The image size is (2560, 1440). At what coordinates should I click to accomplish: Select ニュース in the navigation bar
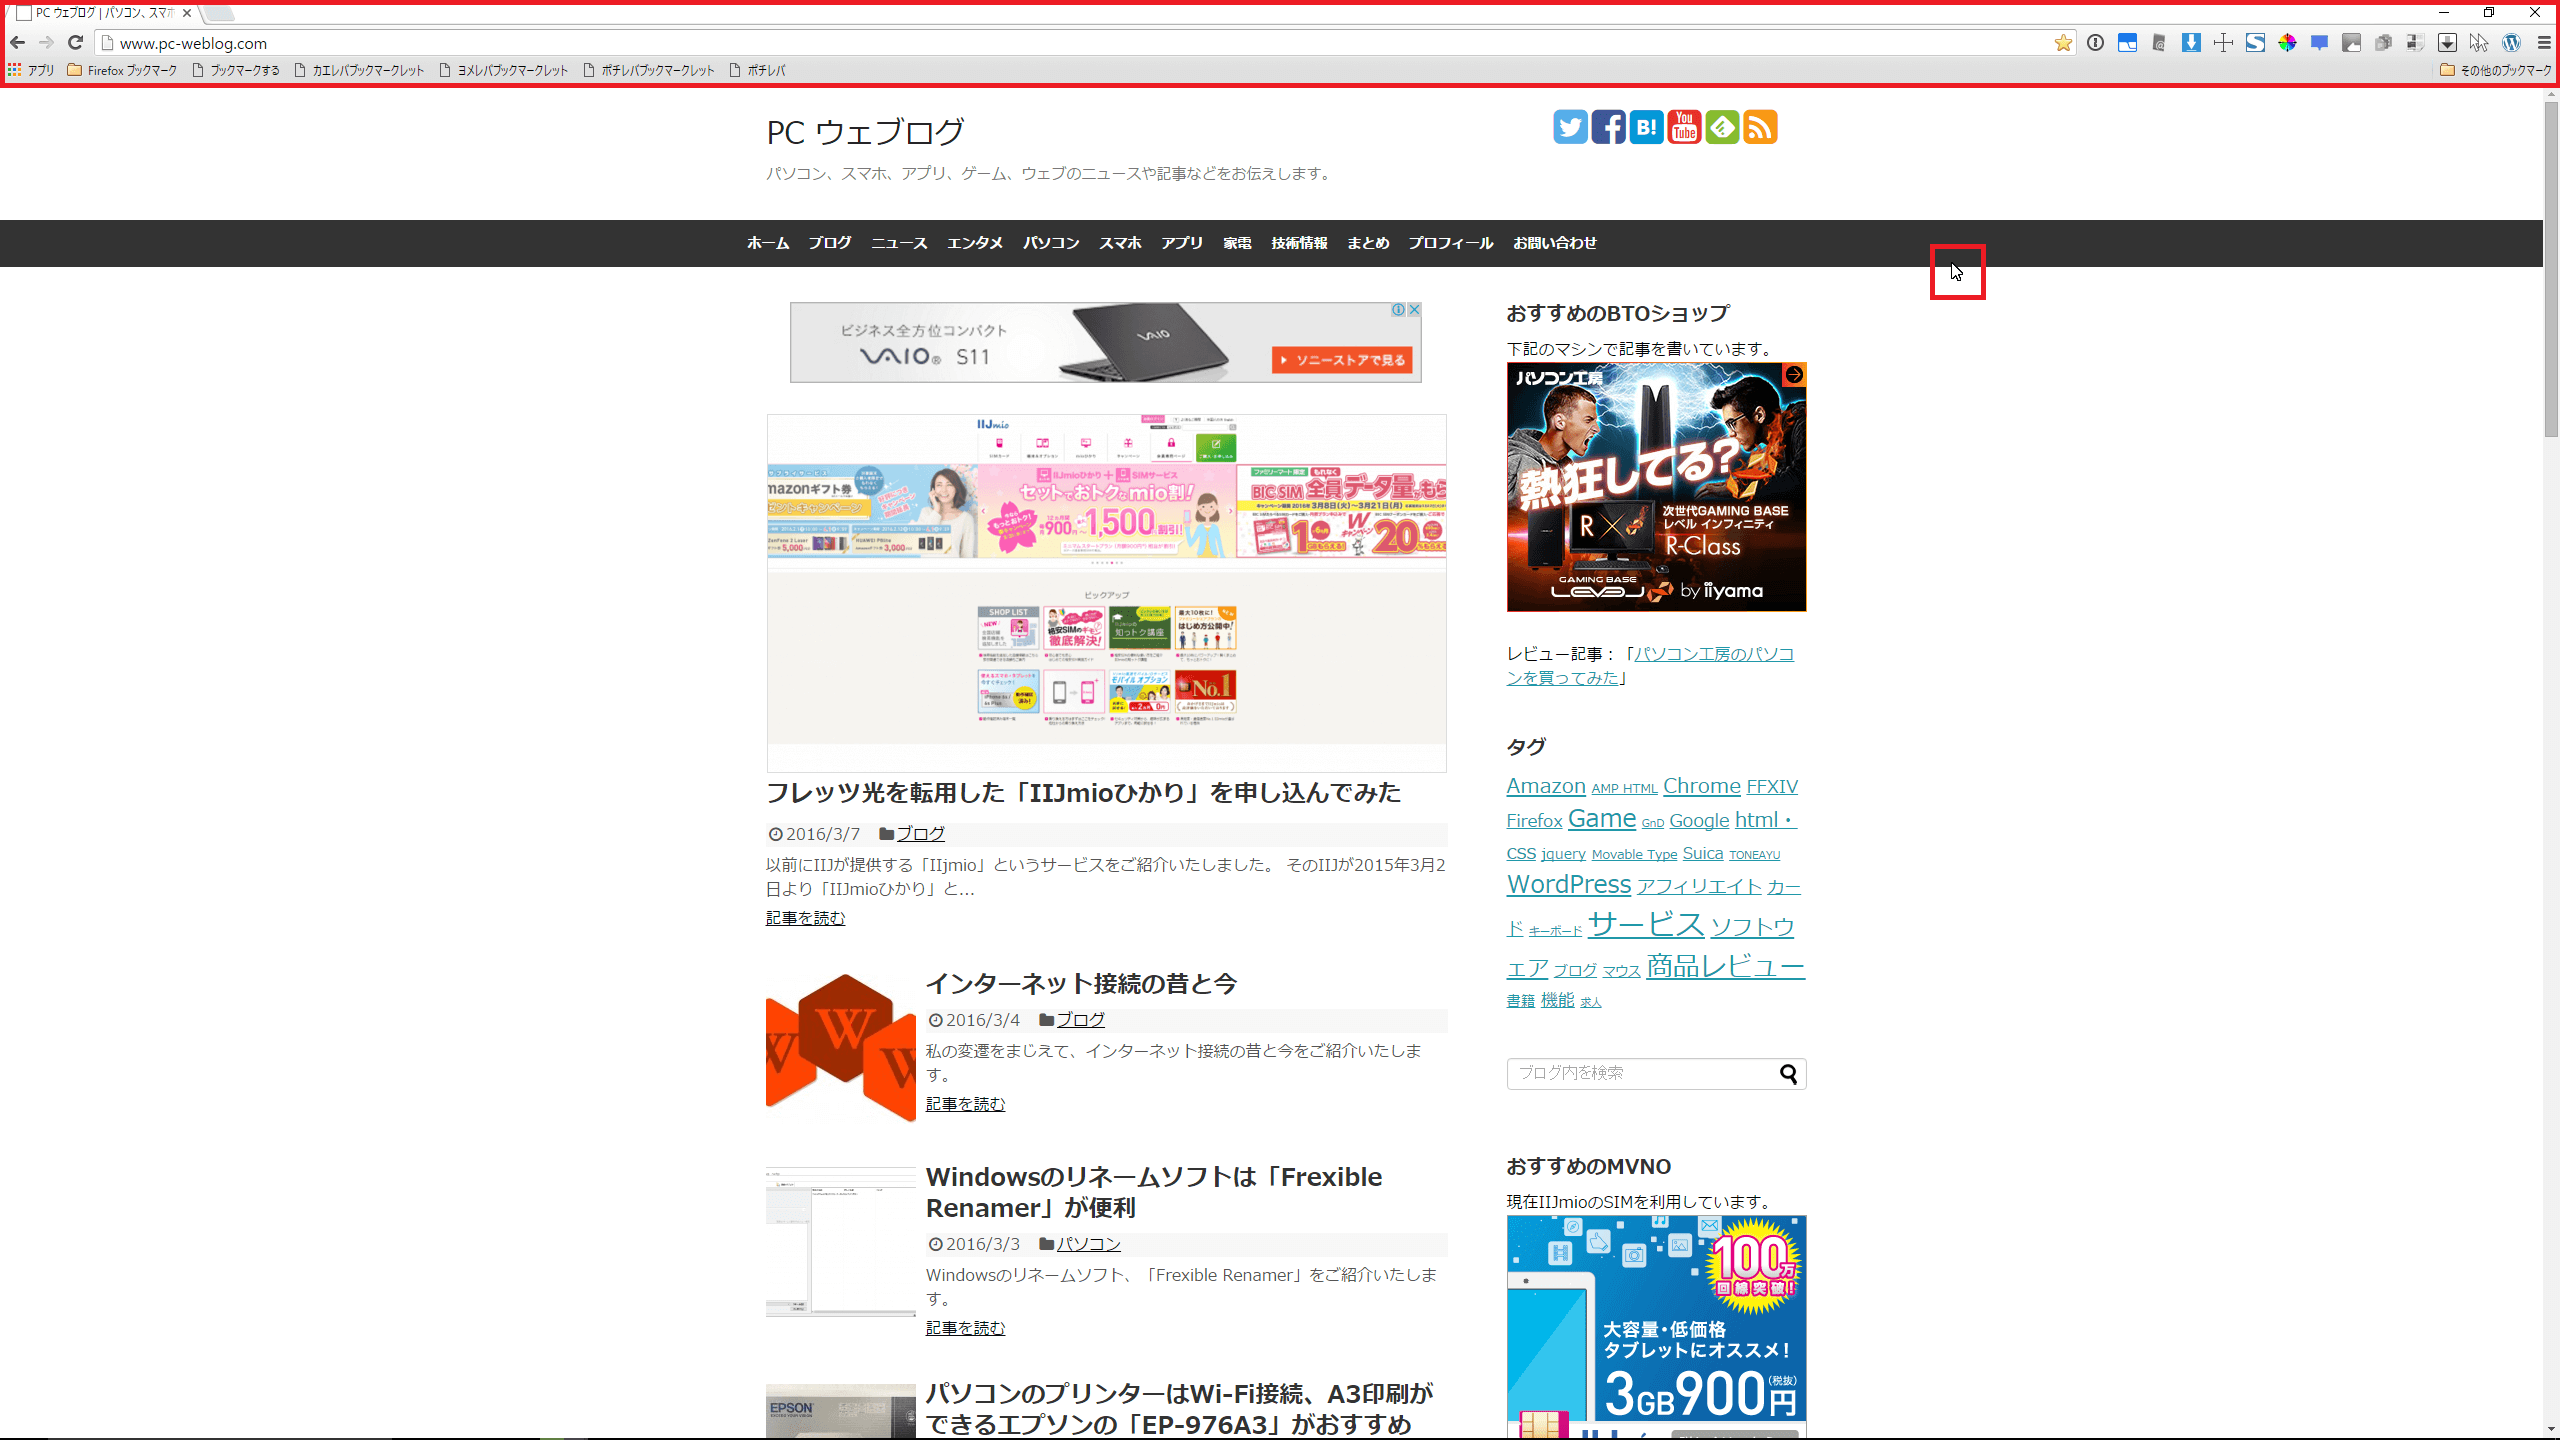[899, 243]
